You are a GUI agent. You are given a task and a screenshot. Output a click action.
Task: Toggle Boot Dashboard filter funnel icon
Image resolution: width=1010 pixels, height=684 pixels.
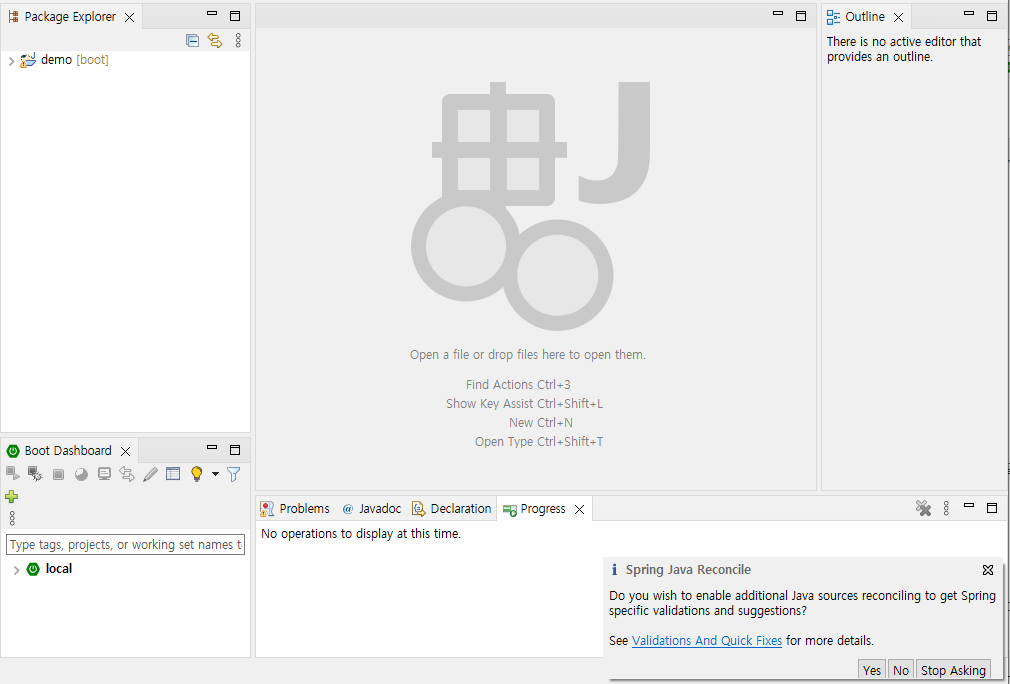tap(234, 475)
